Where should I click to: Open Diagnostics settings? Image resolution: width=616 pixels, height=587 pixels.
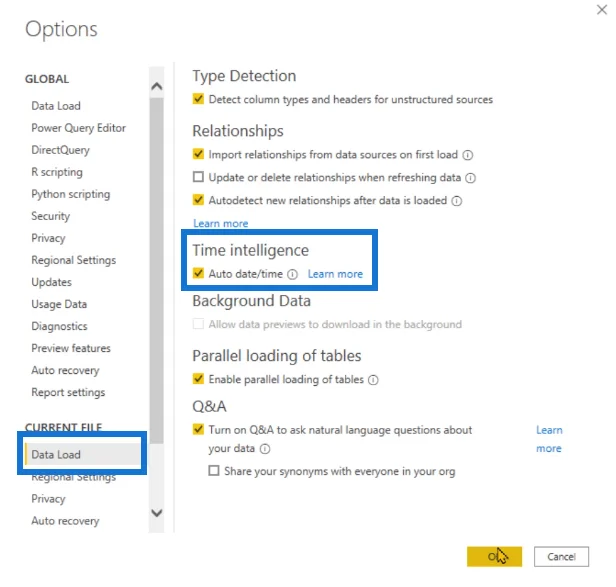click(x=59, y=326)
